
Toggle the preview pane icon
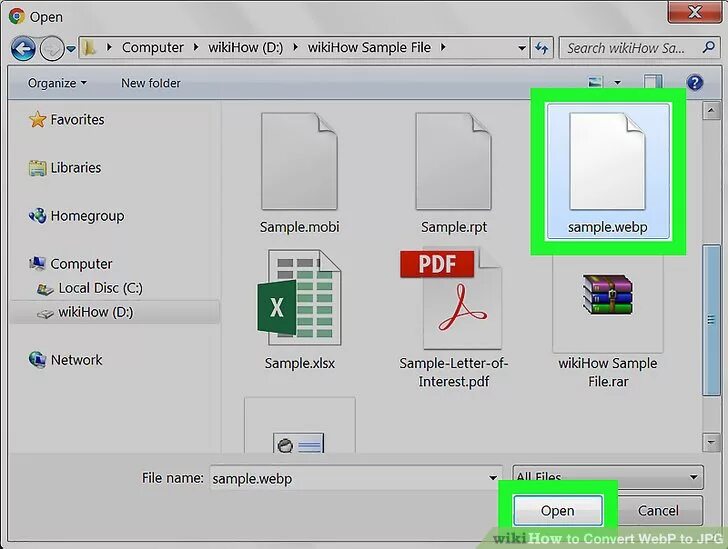tap(653, 83)
